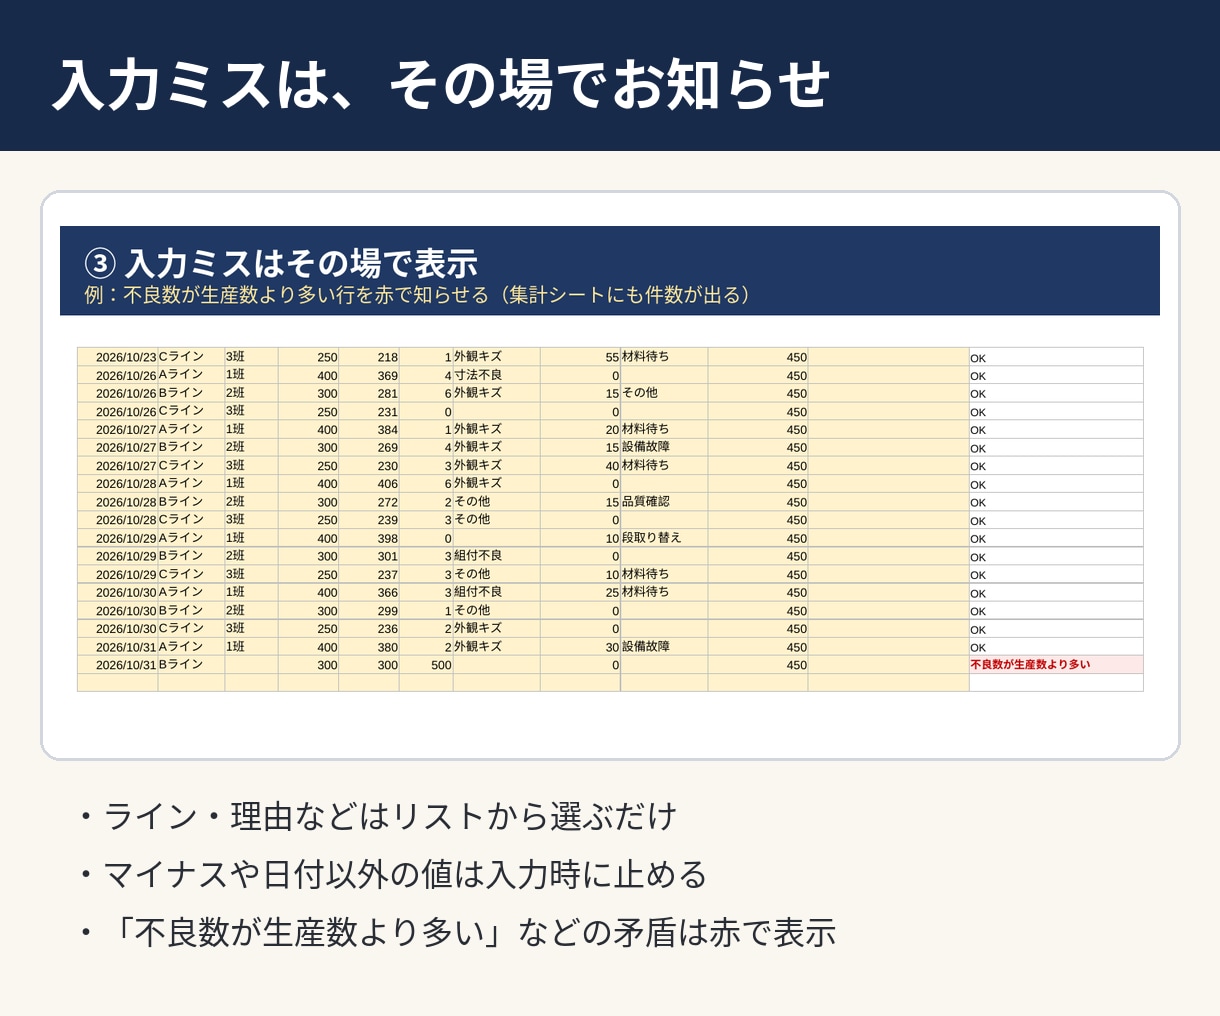The width and height of the screenshot is (1220, 1016).
Task: Click the heading ③ 入力ミスはその場で表示
Action: (281, 263)
